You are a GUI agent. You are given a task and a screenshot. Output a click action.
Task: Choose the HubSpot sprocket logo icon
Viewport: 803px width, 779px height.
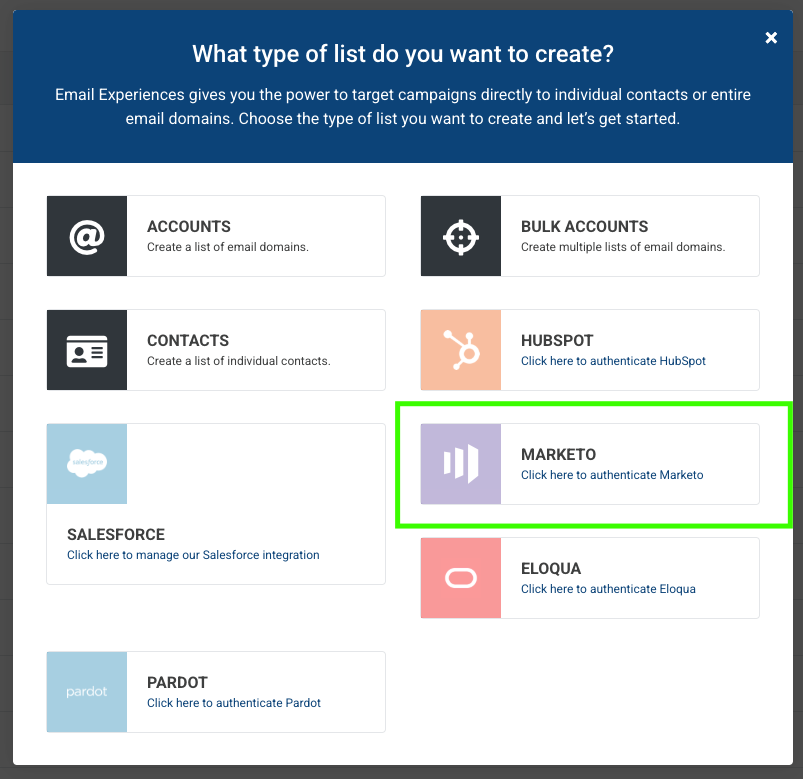(460, 350)
